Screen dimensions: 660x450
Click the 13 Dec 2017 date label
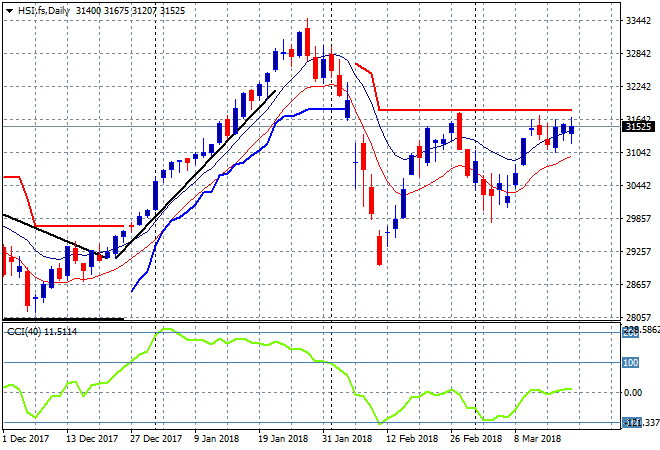coord(92,439)
